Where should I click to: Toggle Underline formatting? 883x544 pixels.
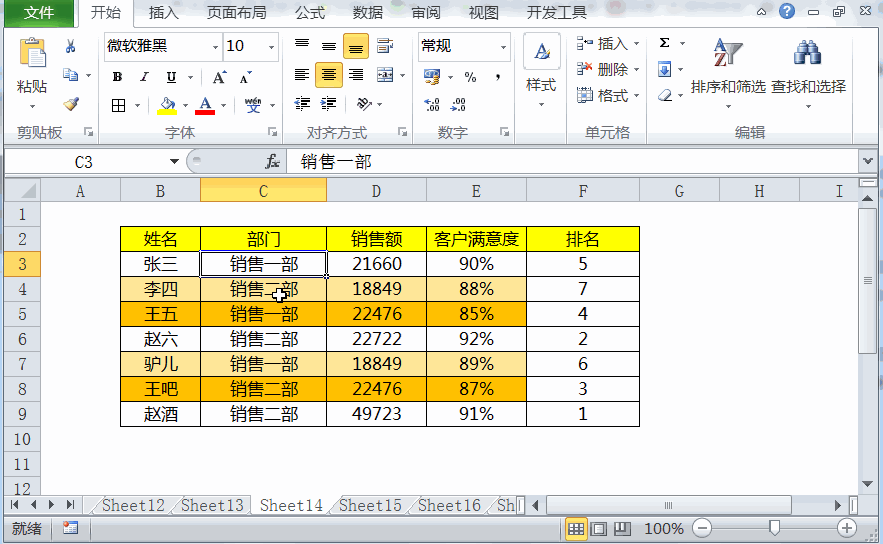click(x=171, y=77)
